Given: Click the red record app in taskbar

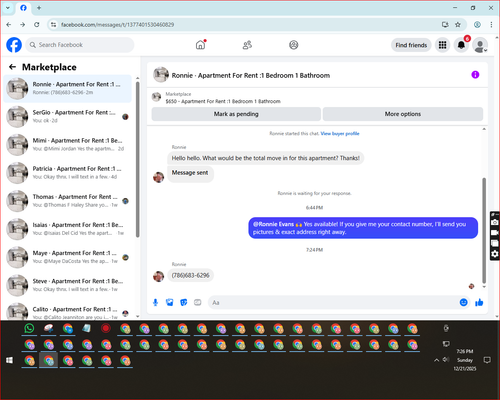Looking at the screenshot, I should coord(106,328).
